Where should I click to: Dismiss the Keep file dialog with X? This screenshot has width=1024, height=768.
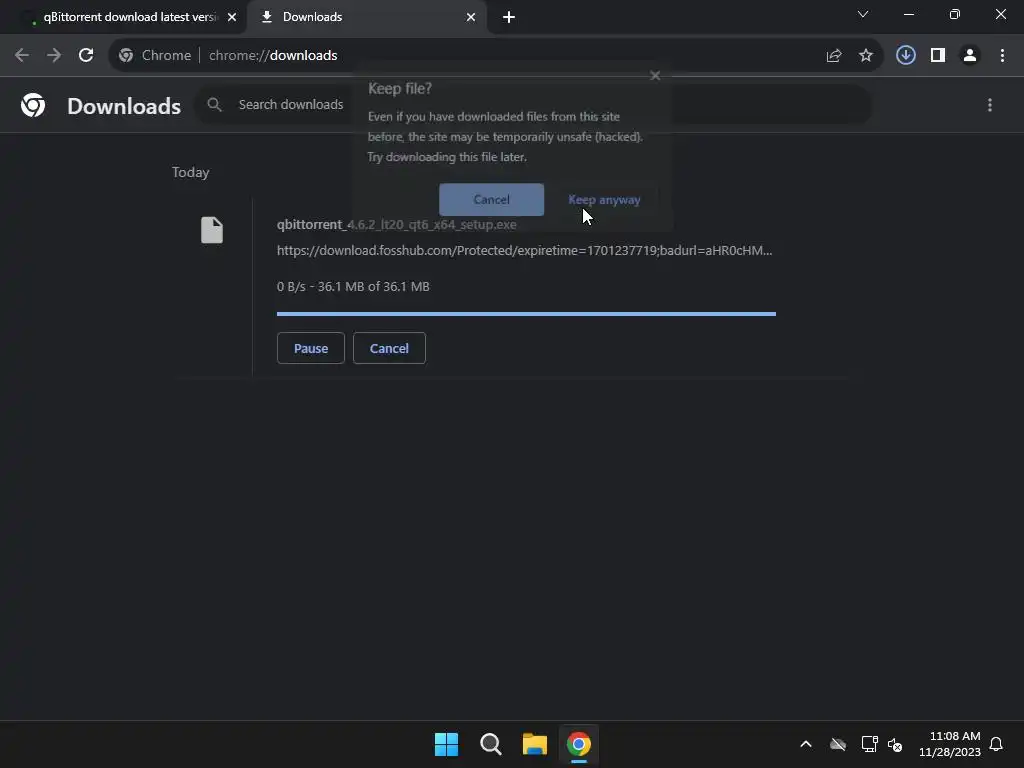point(656,76)
